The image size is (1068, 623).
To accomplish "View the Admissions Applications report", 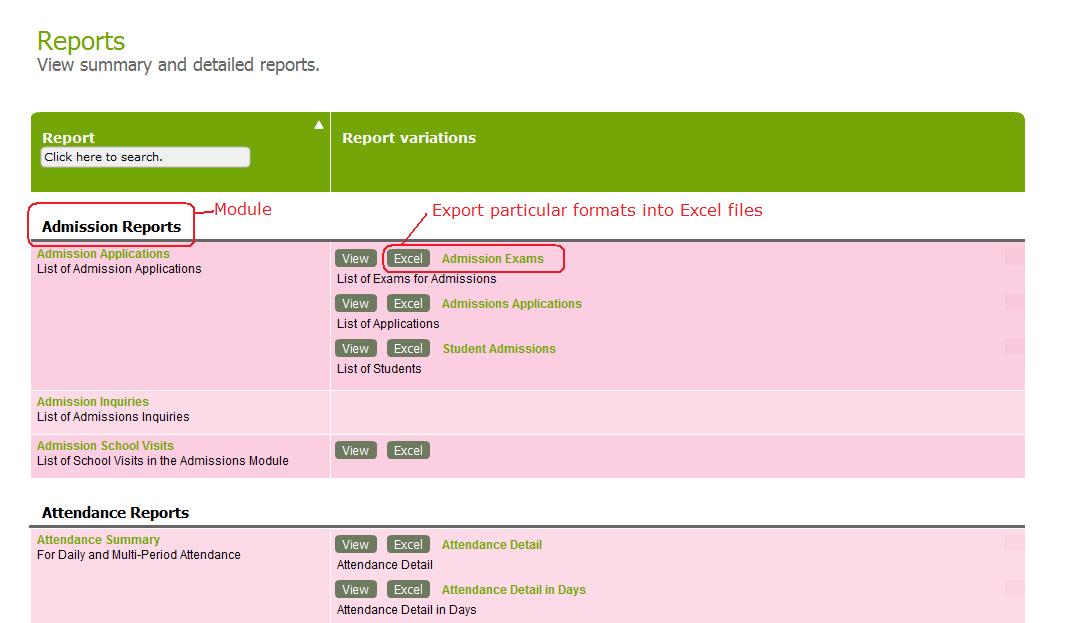I will pyautogui.click(x=355, y=303).
